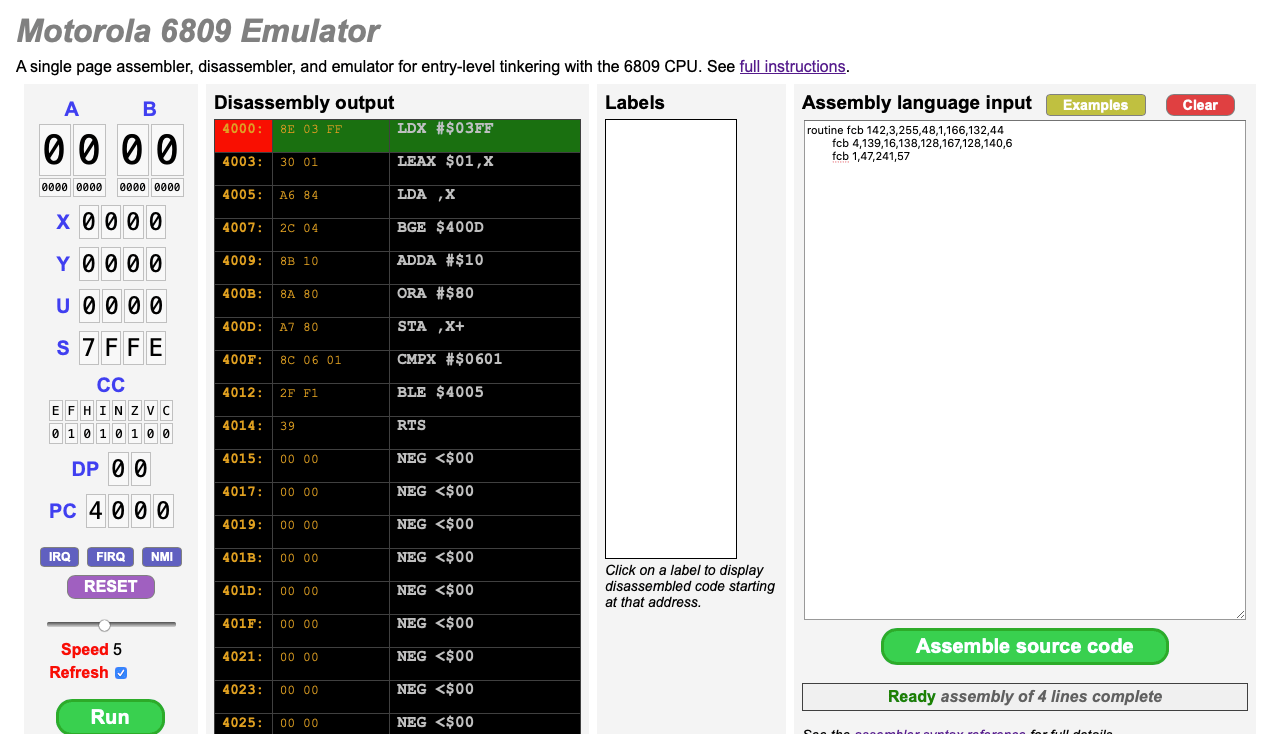1280x734 pixels.
Task: Click the full instructions link
Action: tap(793, 66)
